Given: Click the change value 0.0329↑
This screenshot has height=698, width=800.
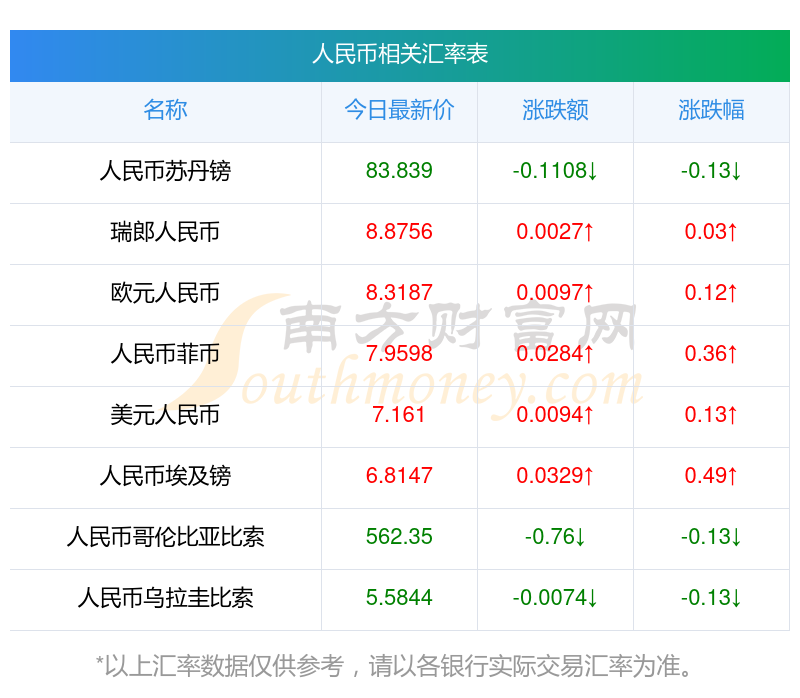Looking at the screenshot, I should coord(555,476).
